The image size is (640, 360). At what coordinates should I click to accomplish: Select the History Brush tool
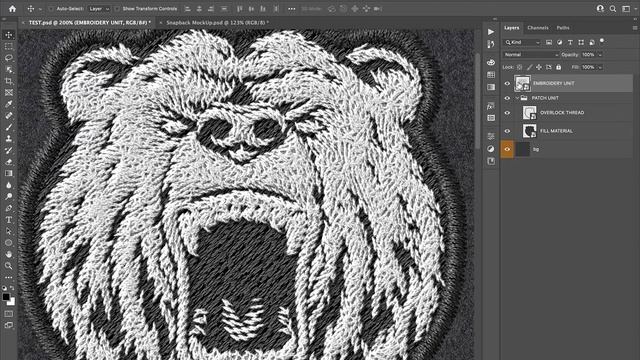tap(9, 150)
